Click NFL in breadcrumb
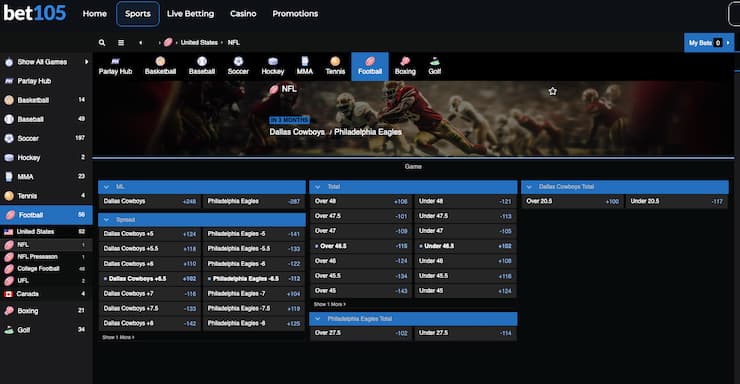740x384 pixels. point(234,42)
